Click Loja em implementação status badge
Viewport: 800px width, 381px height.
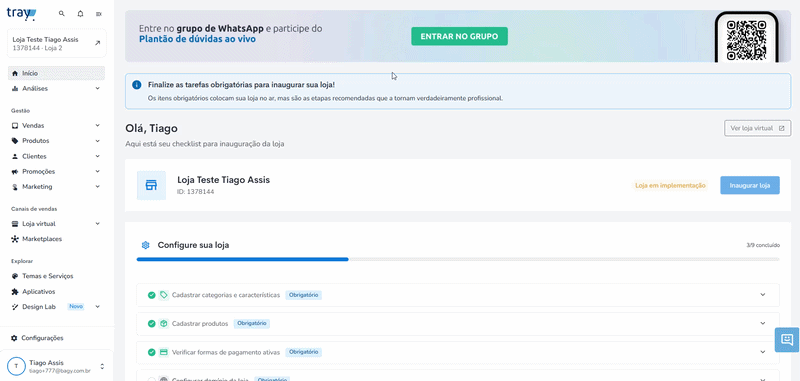click(x=670, y=186)
